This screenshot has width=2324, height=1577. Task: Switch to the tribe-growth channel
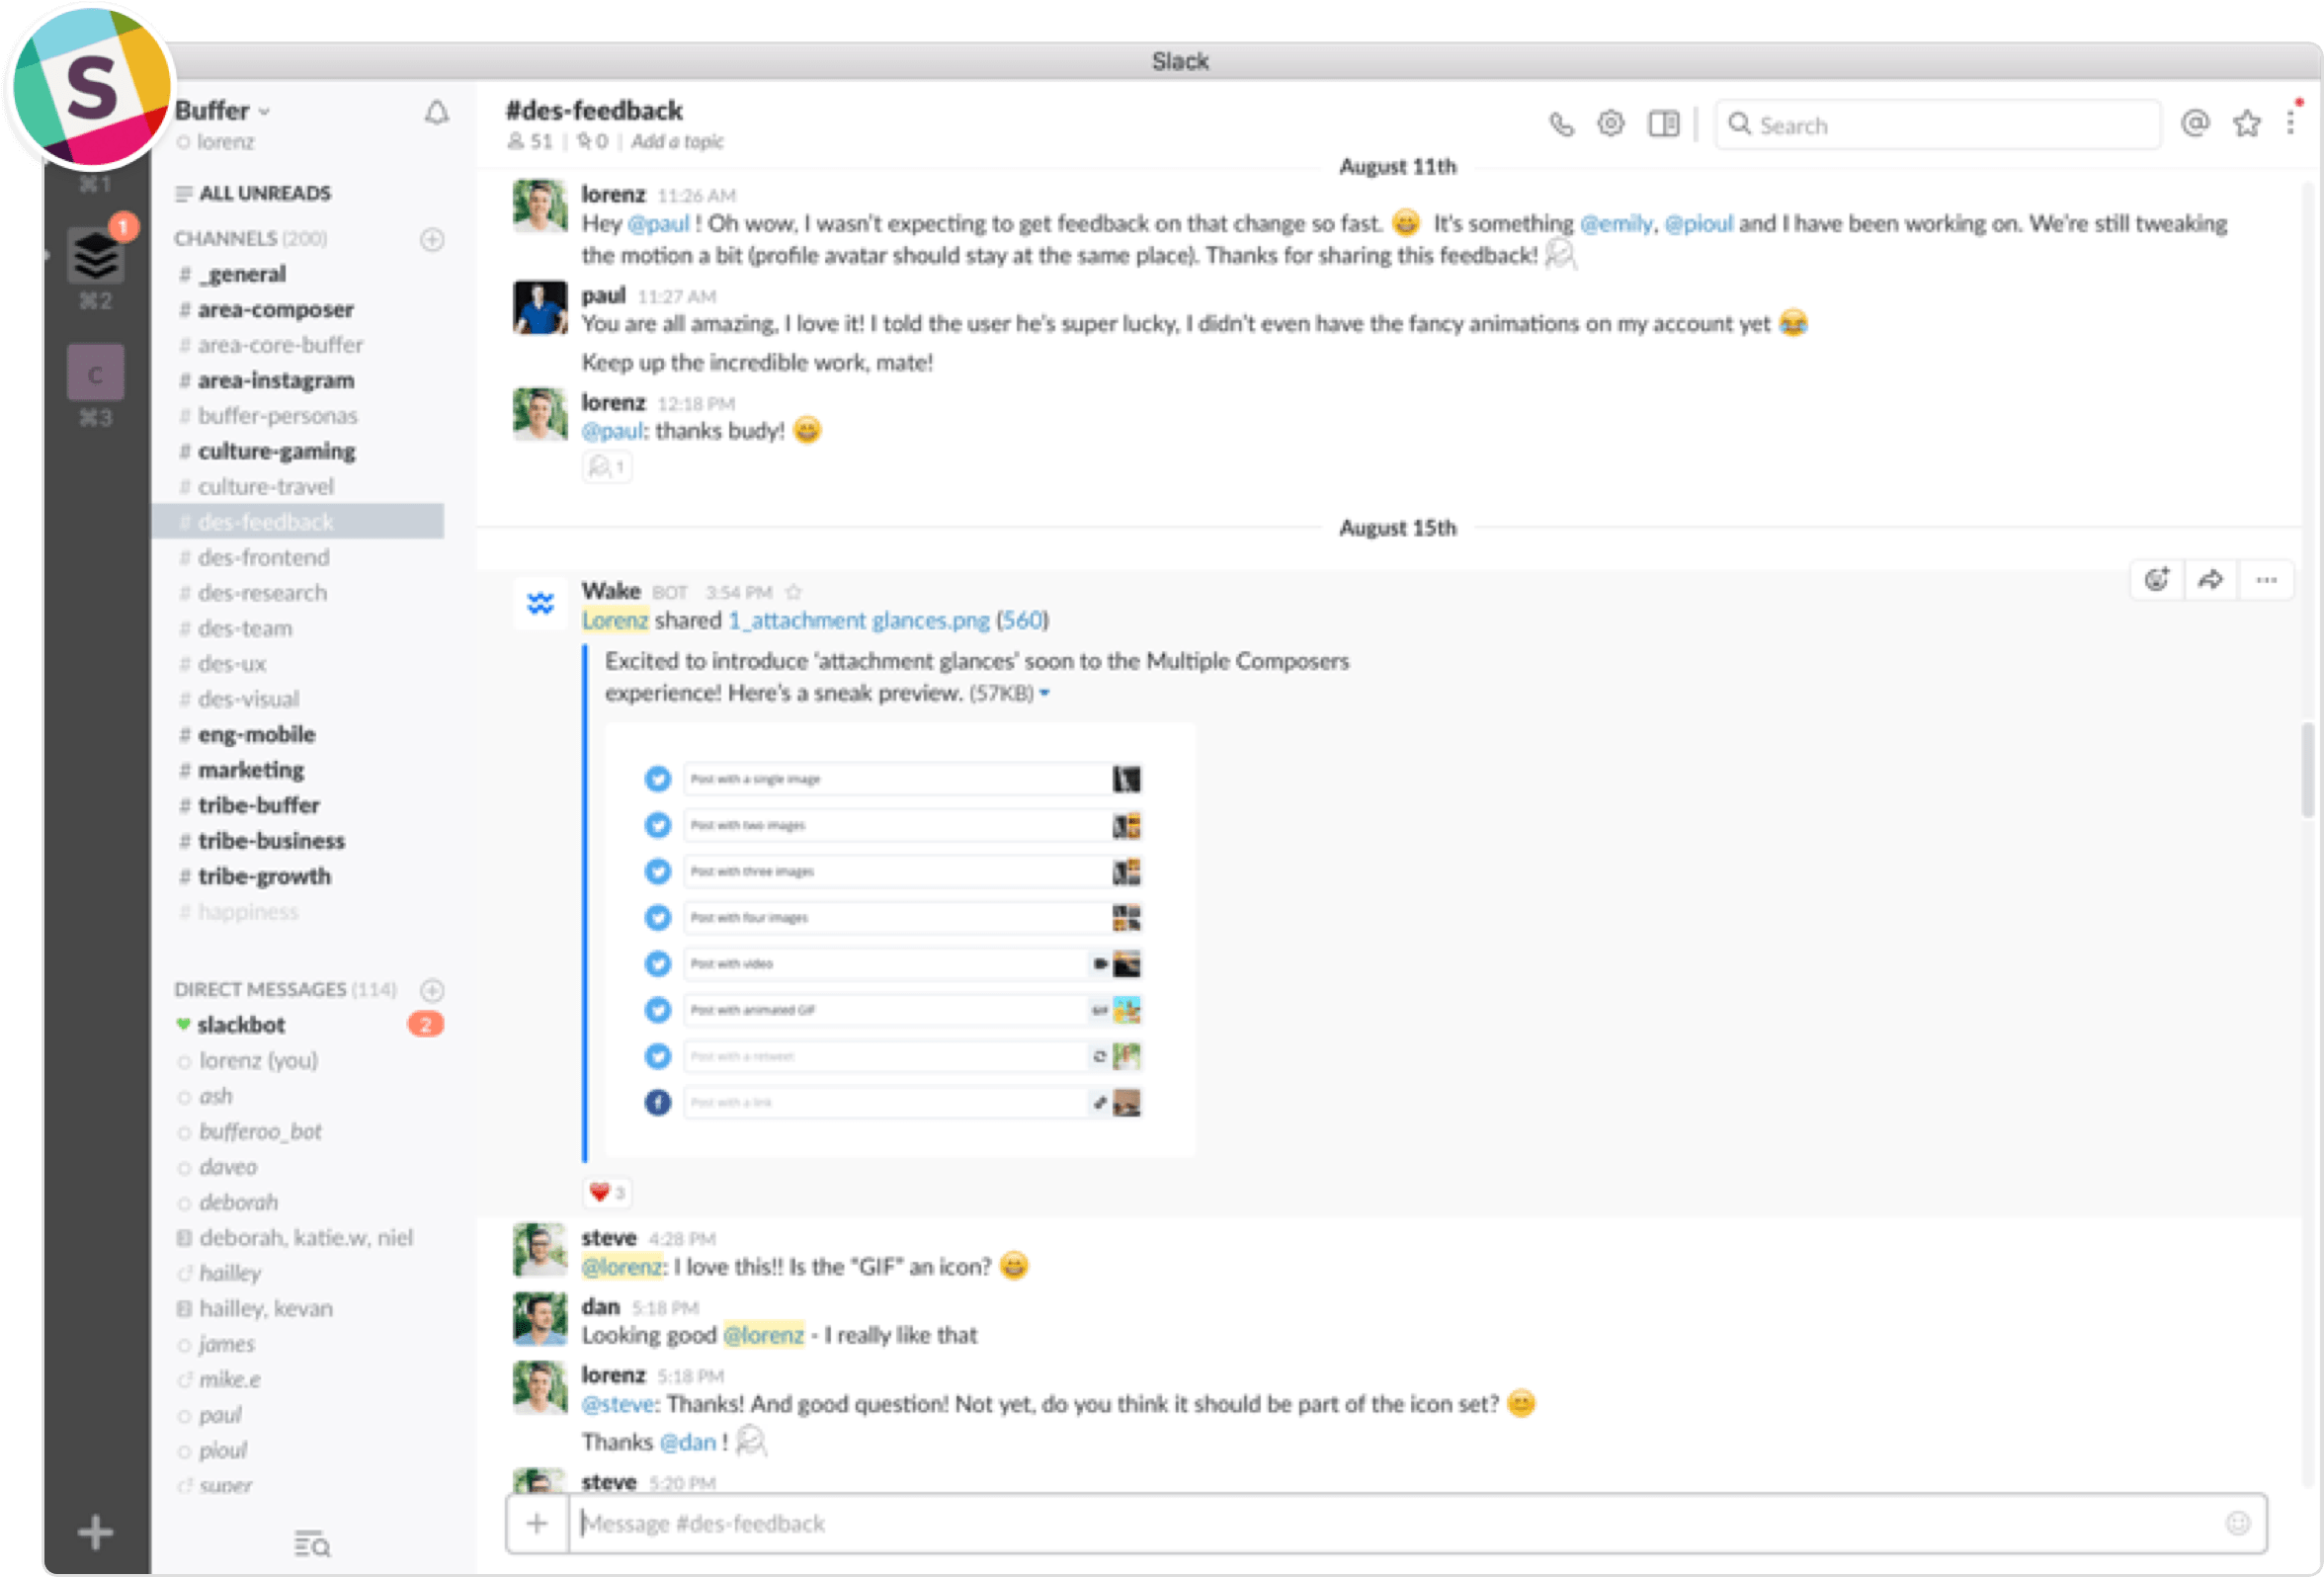click(264, 876)
